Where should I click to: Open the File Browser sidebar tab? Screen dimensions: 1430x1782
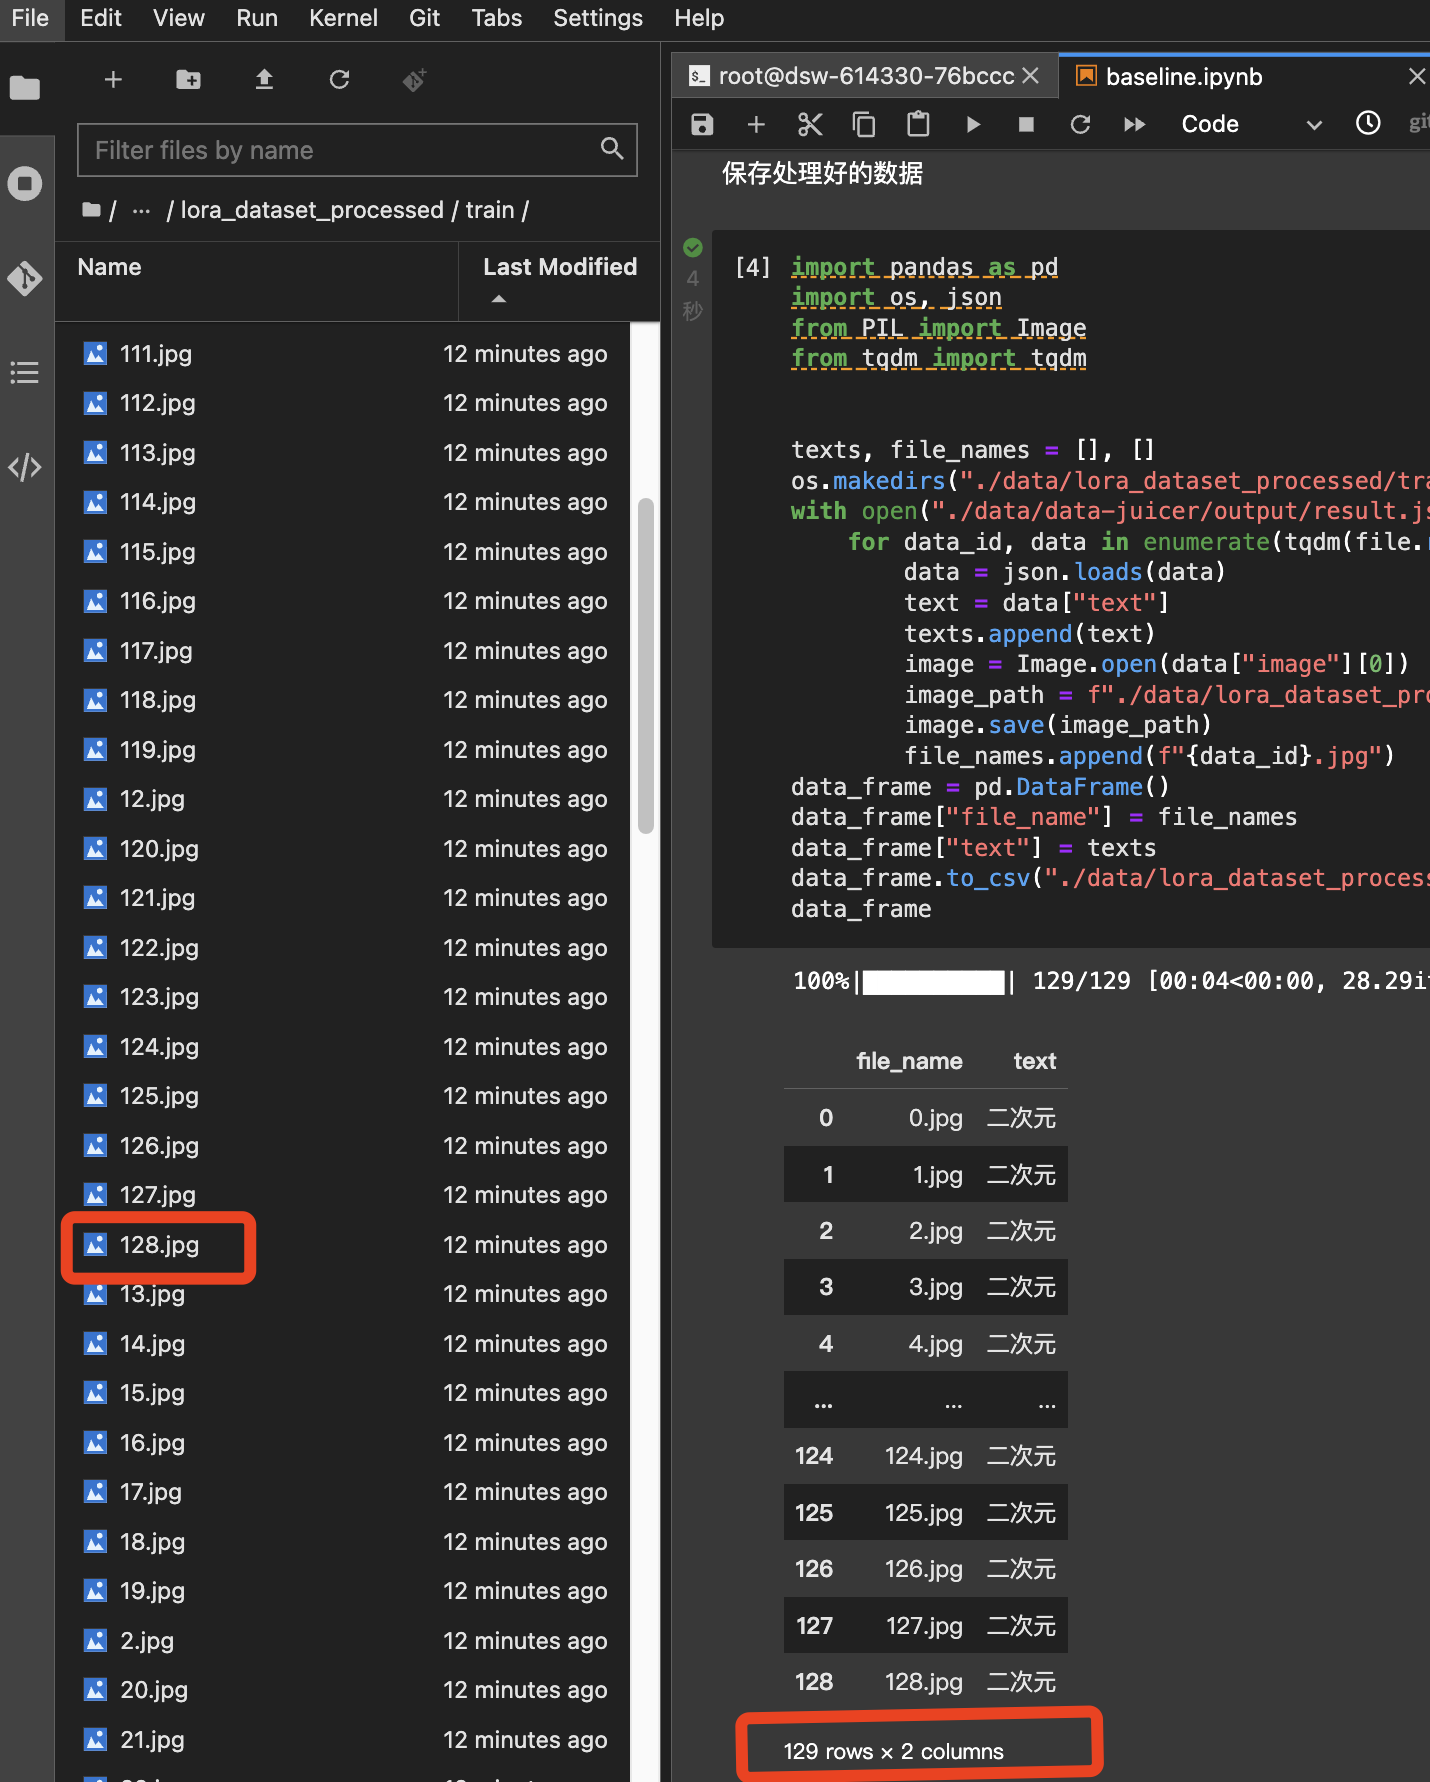(x=25, y=88)
